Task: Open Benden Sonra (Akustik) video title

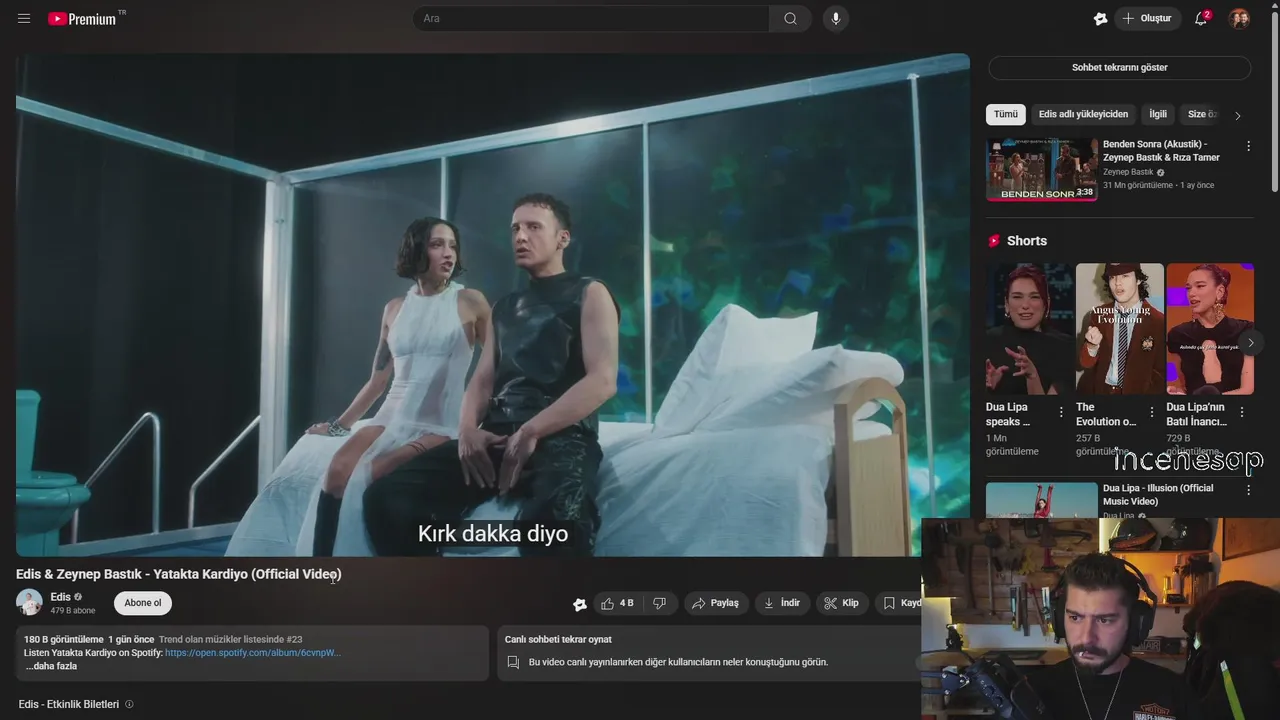Action: point(1161,151)
